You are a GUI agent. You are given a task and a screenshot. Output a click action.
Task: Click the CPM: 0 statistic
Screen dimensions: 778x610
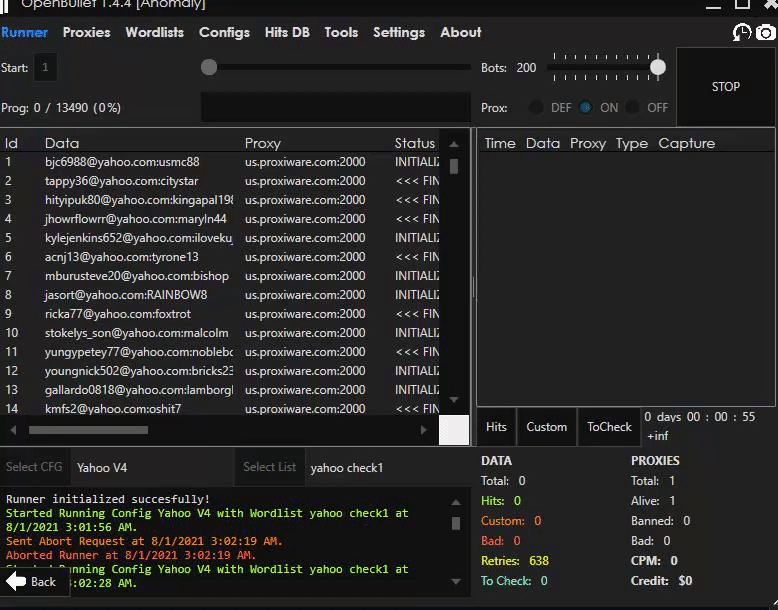pyautogui.click(x=654, y=561)
